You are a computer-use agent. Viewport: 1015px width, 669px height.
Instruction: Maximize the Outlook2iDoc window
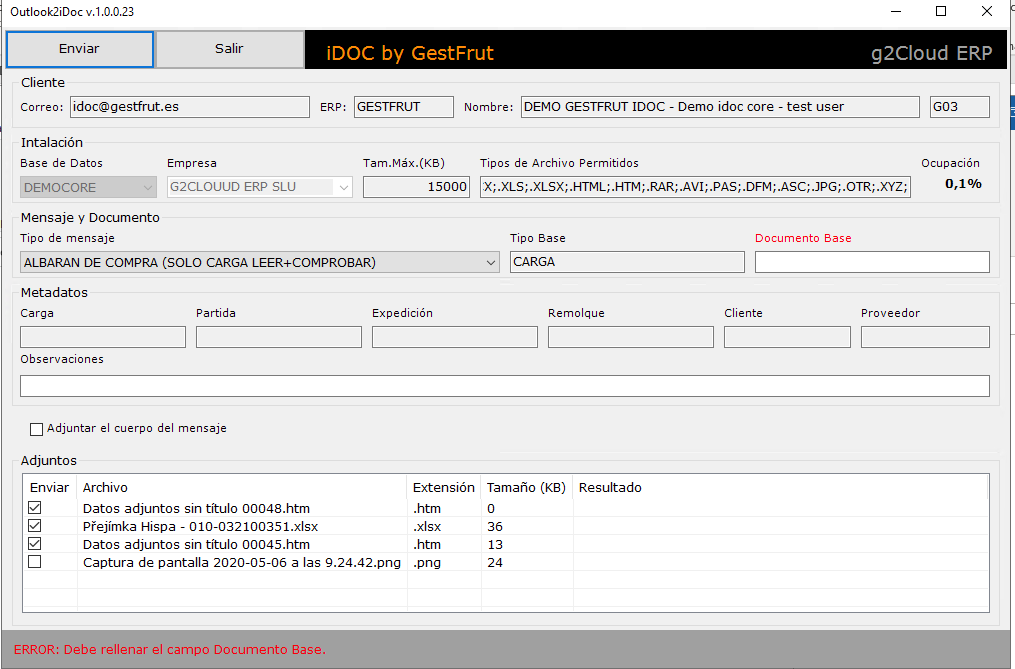point(941,11)
